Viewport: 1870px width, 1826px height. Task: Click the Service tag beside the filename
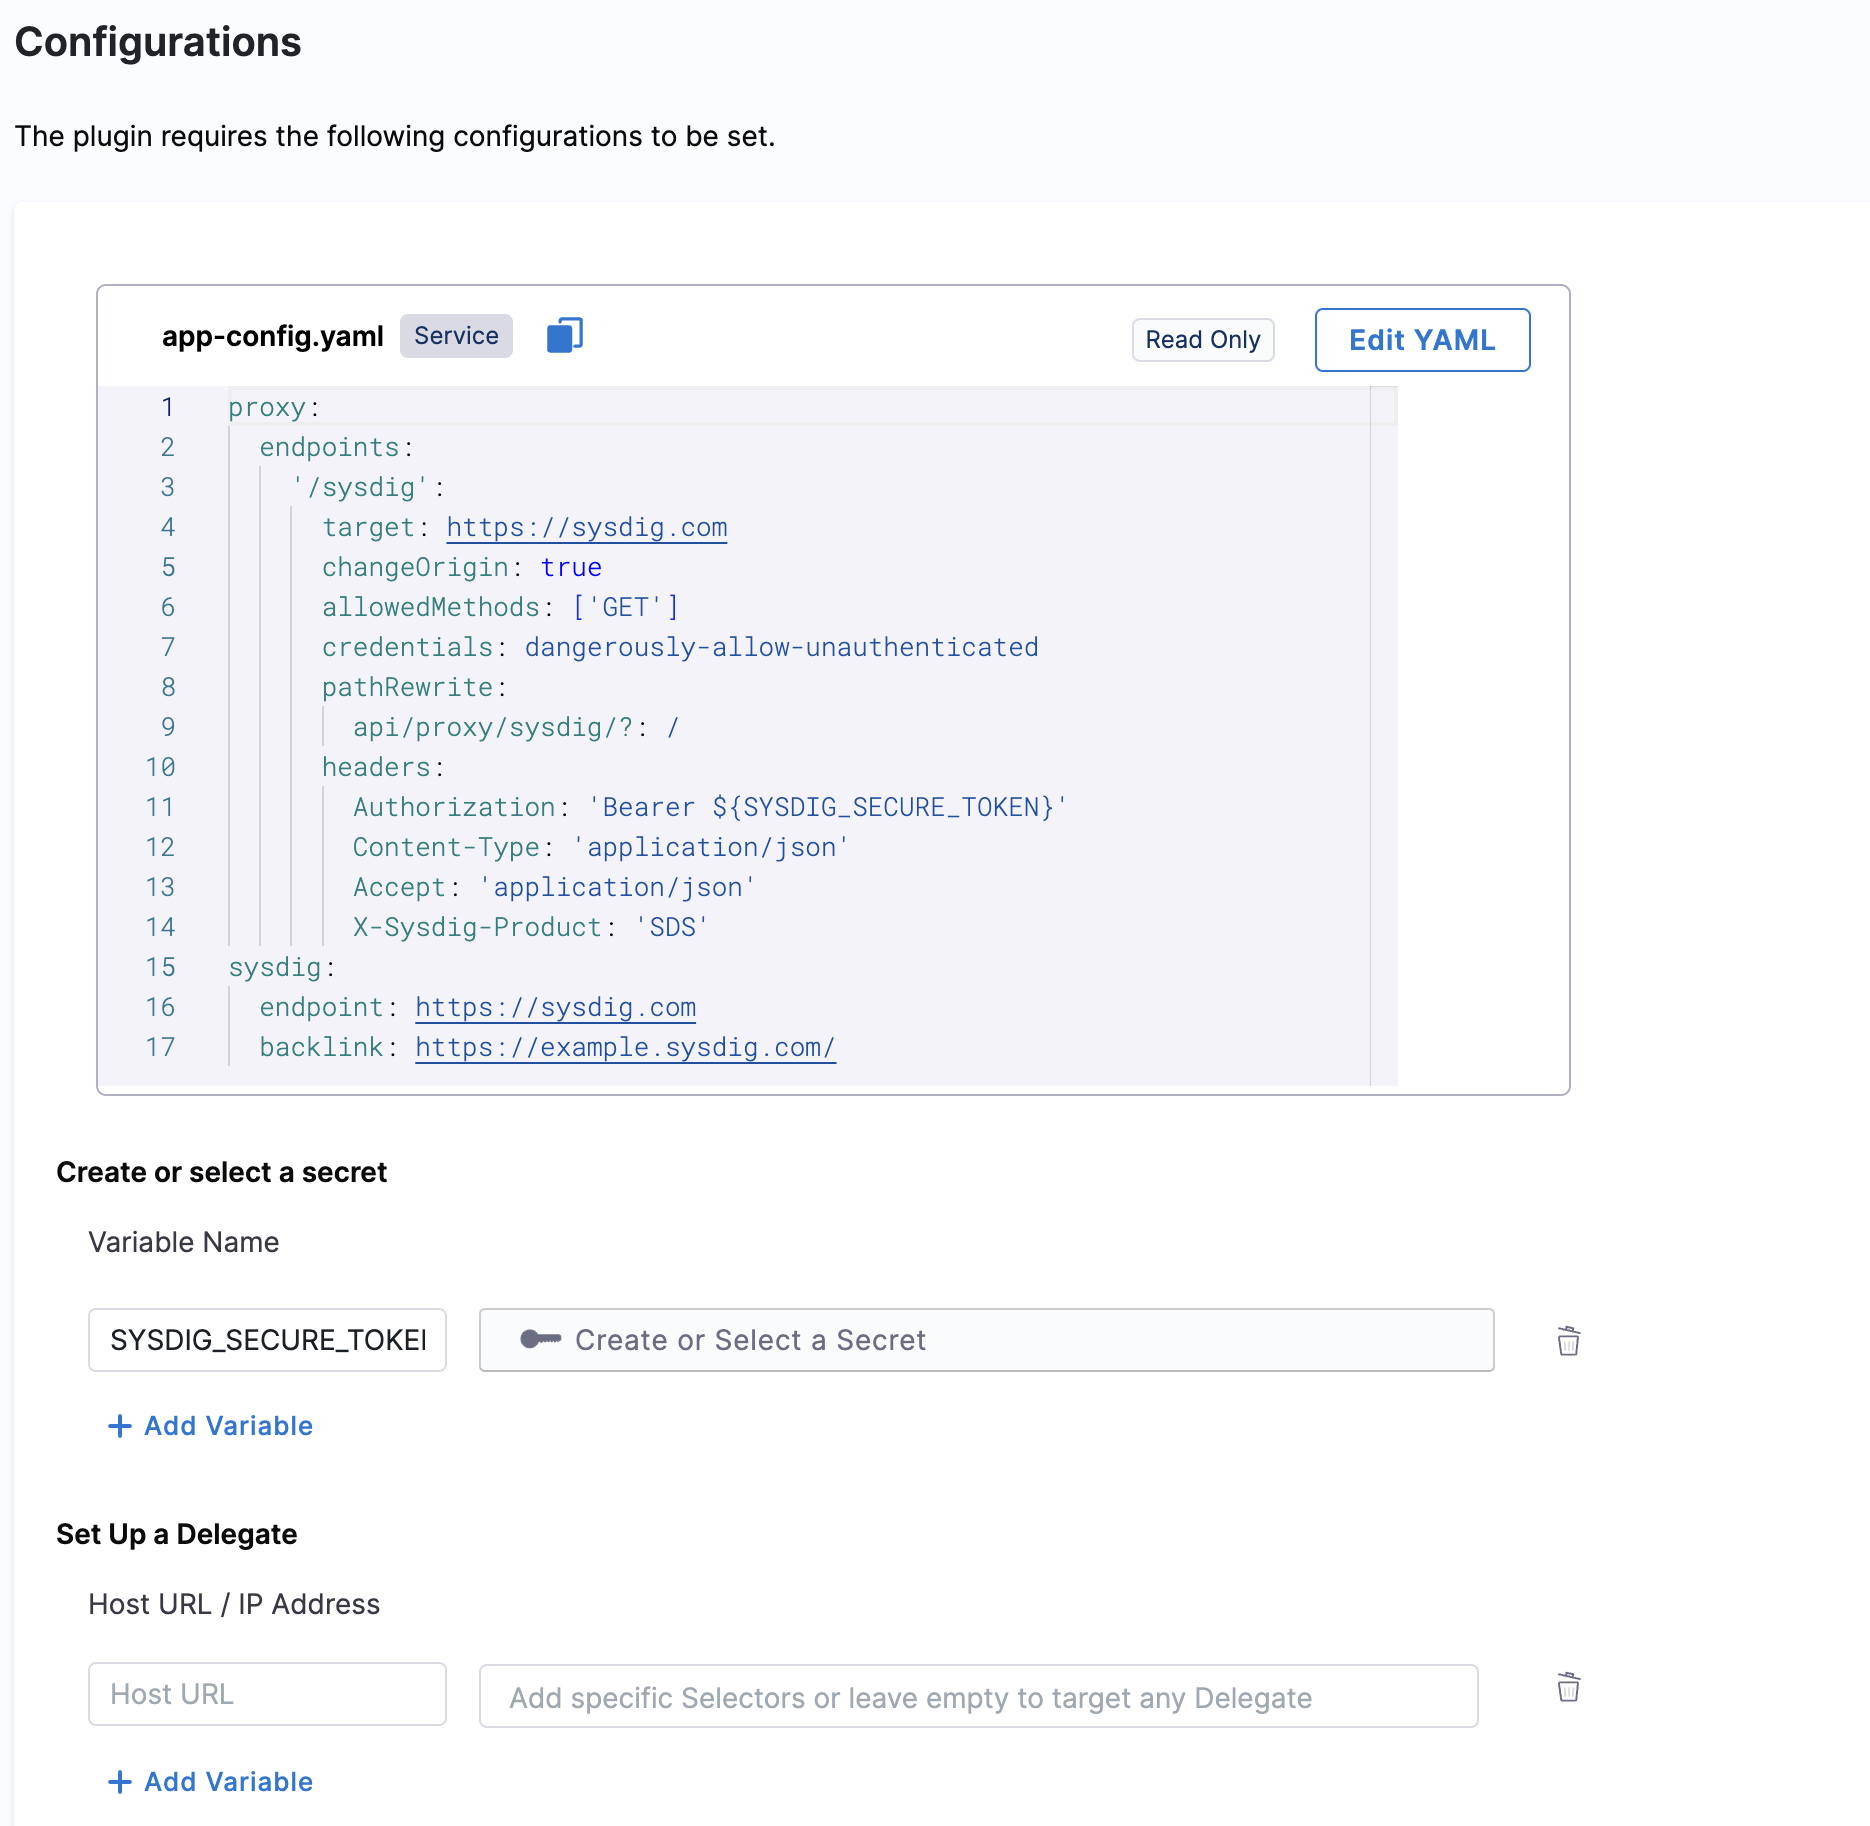pyautogui.click(x=456, y=336)
